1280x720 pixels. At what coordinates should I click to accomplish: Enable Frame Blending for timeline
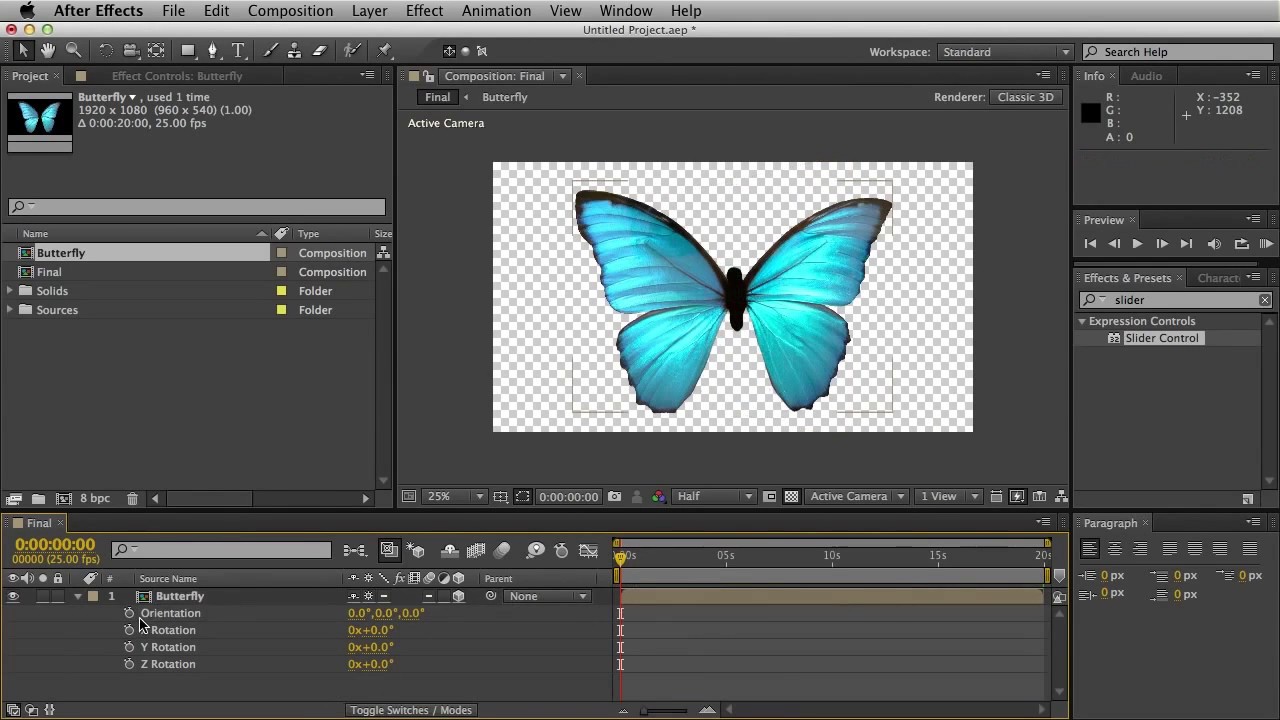(x=476, y=550)
